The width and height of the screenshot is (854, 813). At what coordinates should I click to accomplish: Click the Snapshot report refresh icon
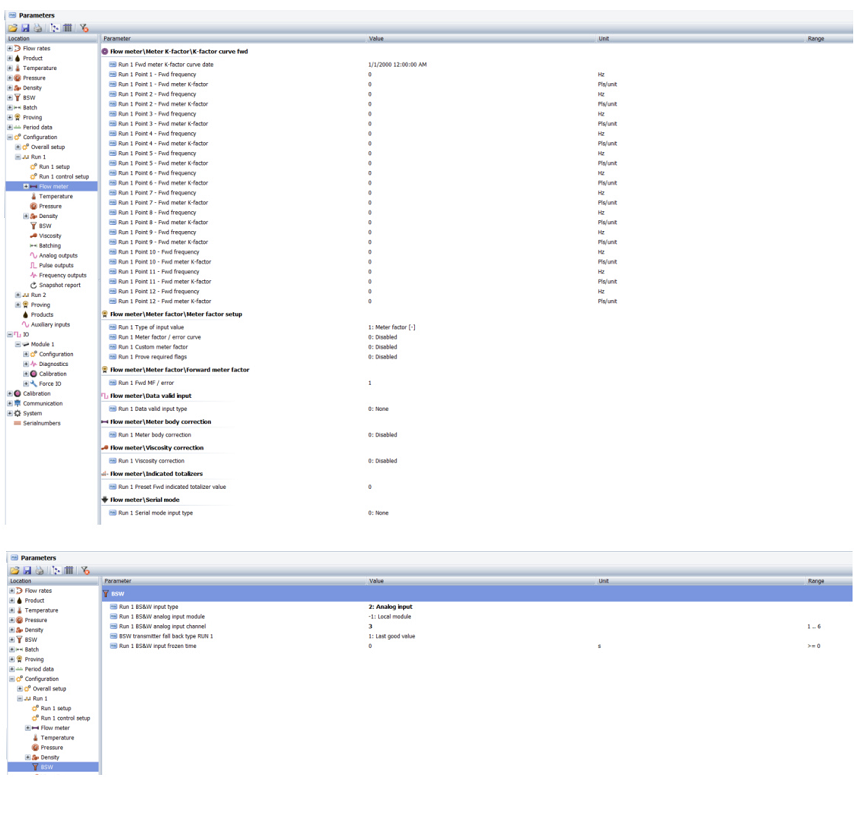[33, 285]
